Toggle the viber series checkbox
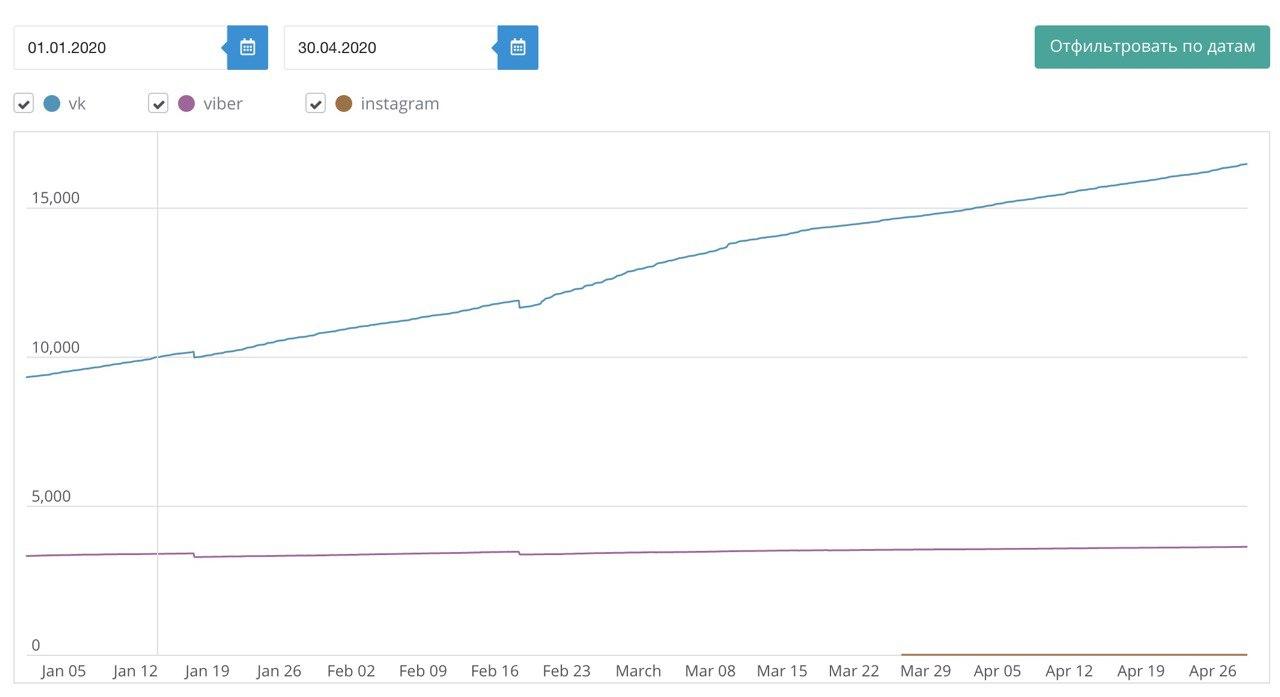Screen dimensions: 1280x697 (x=158, y=103)
